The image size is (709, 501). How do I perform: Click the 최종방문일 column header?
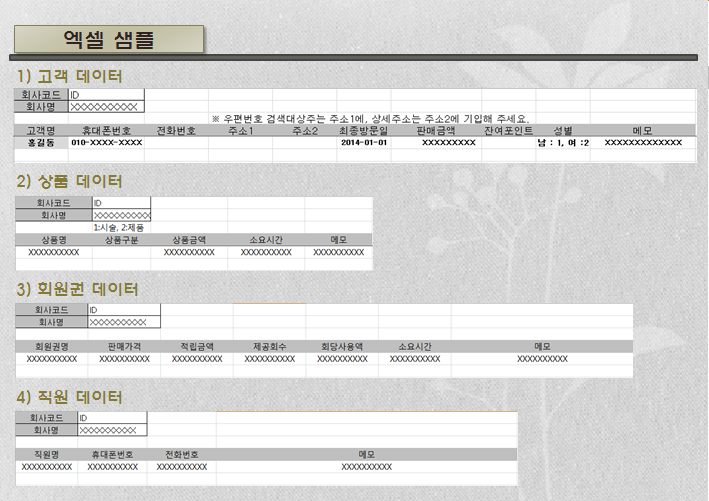(x=364, y=130)
